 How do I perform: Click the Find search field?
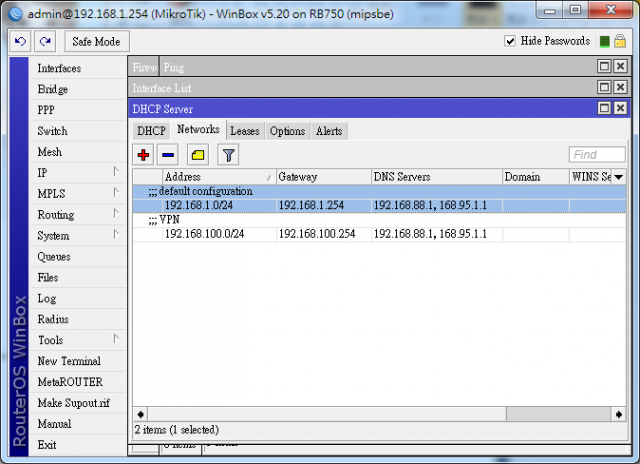[x=597, y=155]
